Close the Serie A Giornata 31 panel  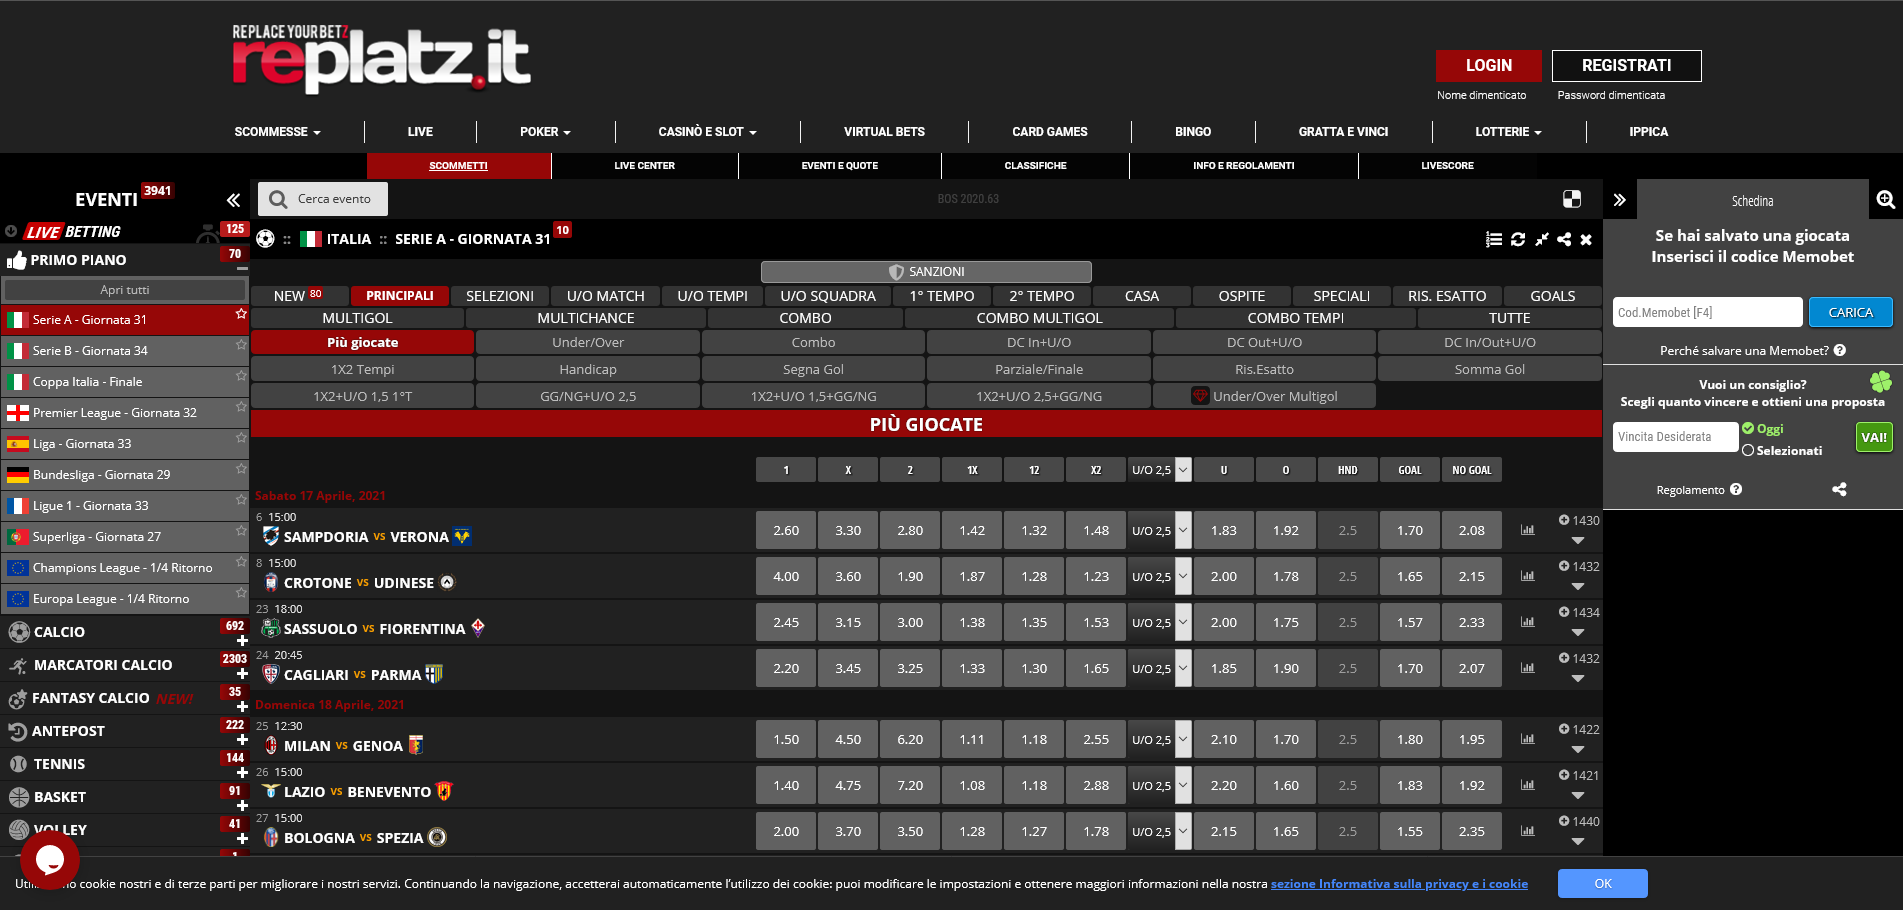pos(1586,240)
